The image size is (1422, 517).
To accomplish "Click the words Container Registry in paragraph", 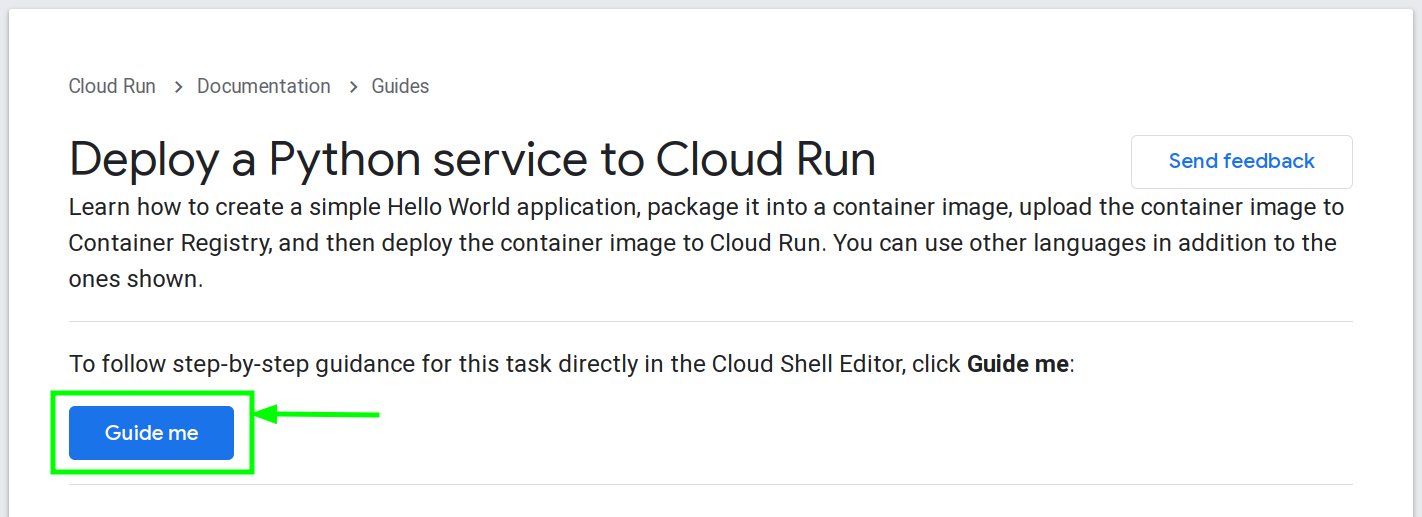I will pos(164,243).
